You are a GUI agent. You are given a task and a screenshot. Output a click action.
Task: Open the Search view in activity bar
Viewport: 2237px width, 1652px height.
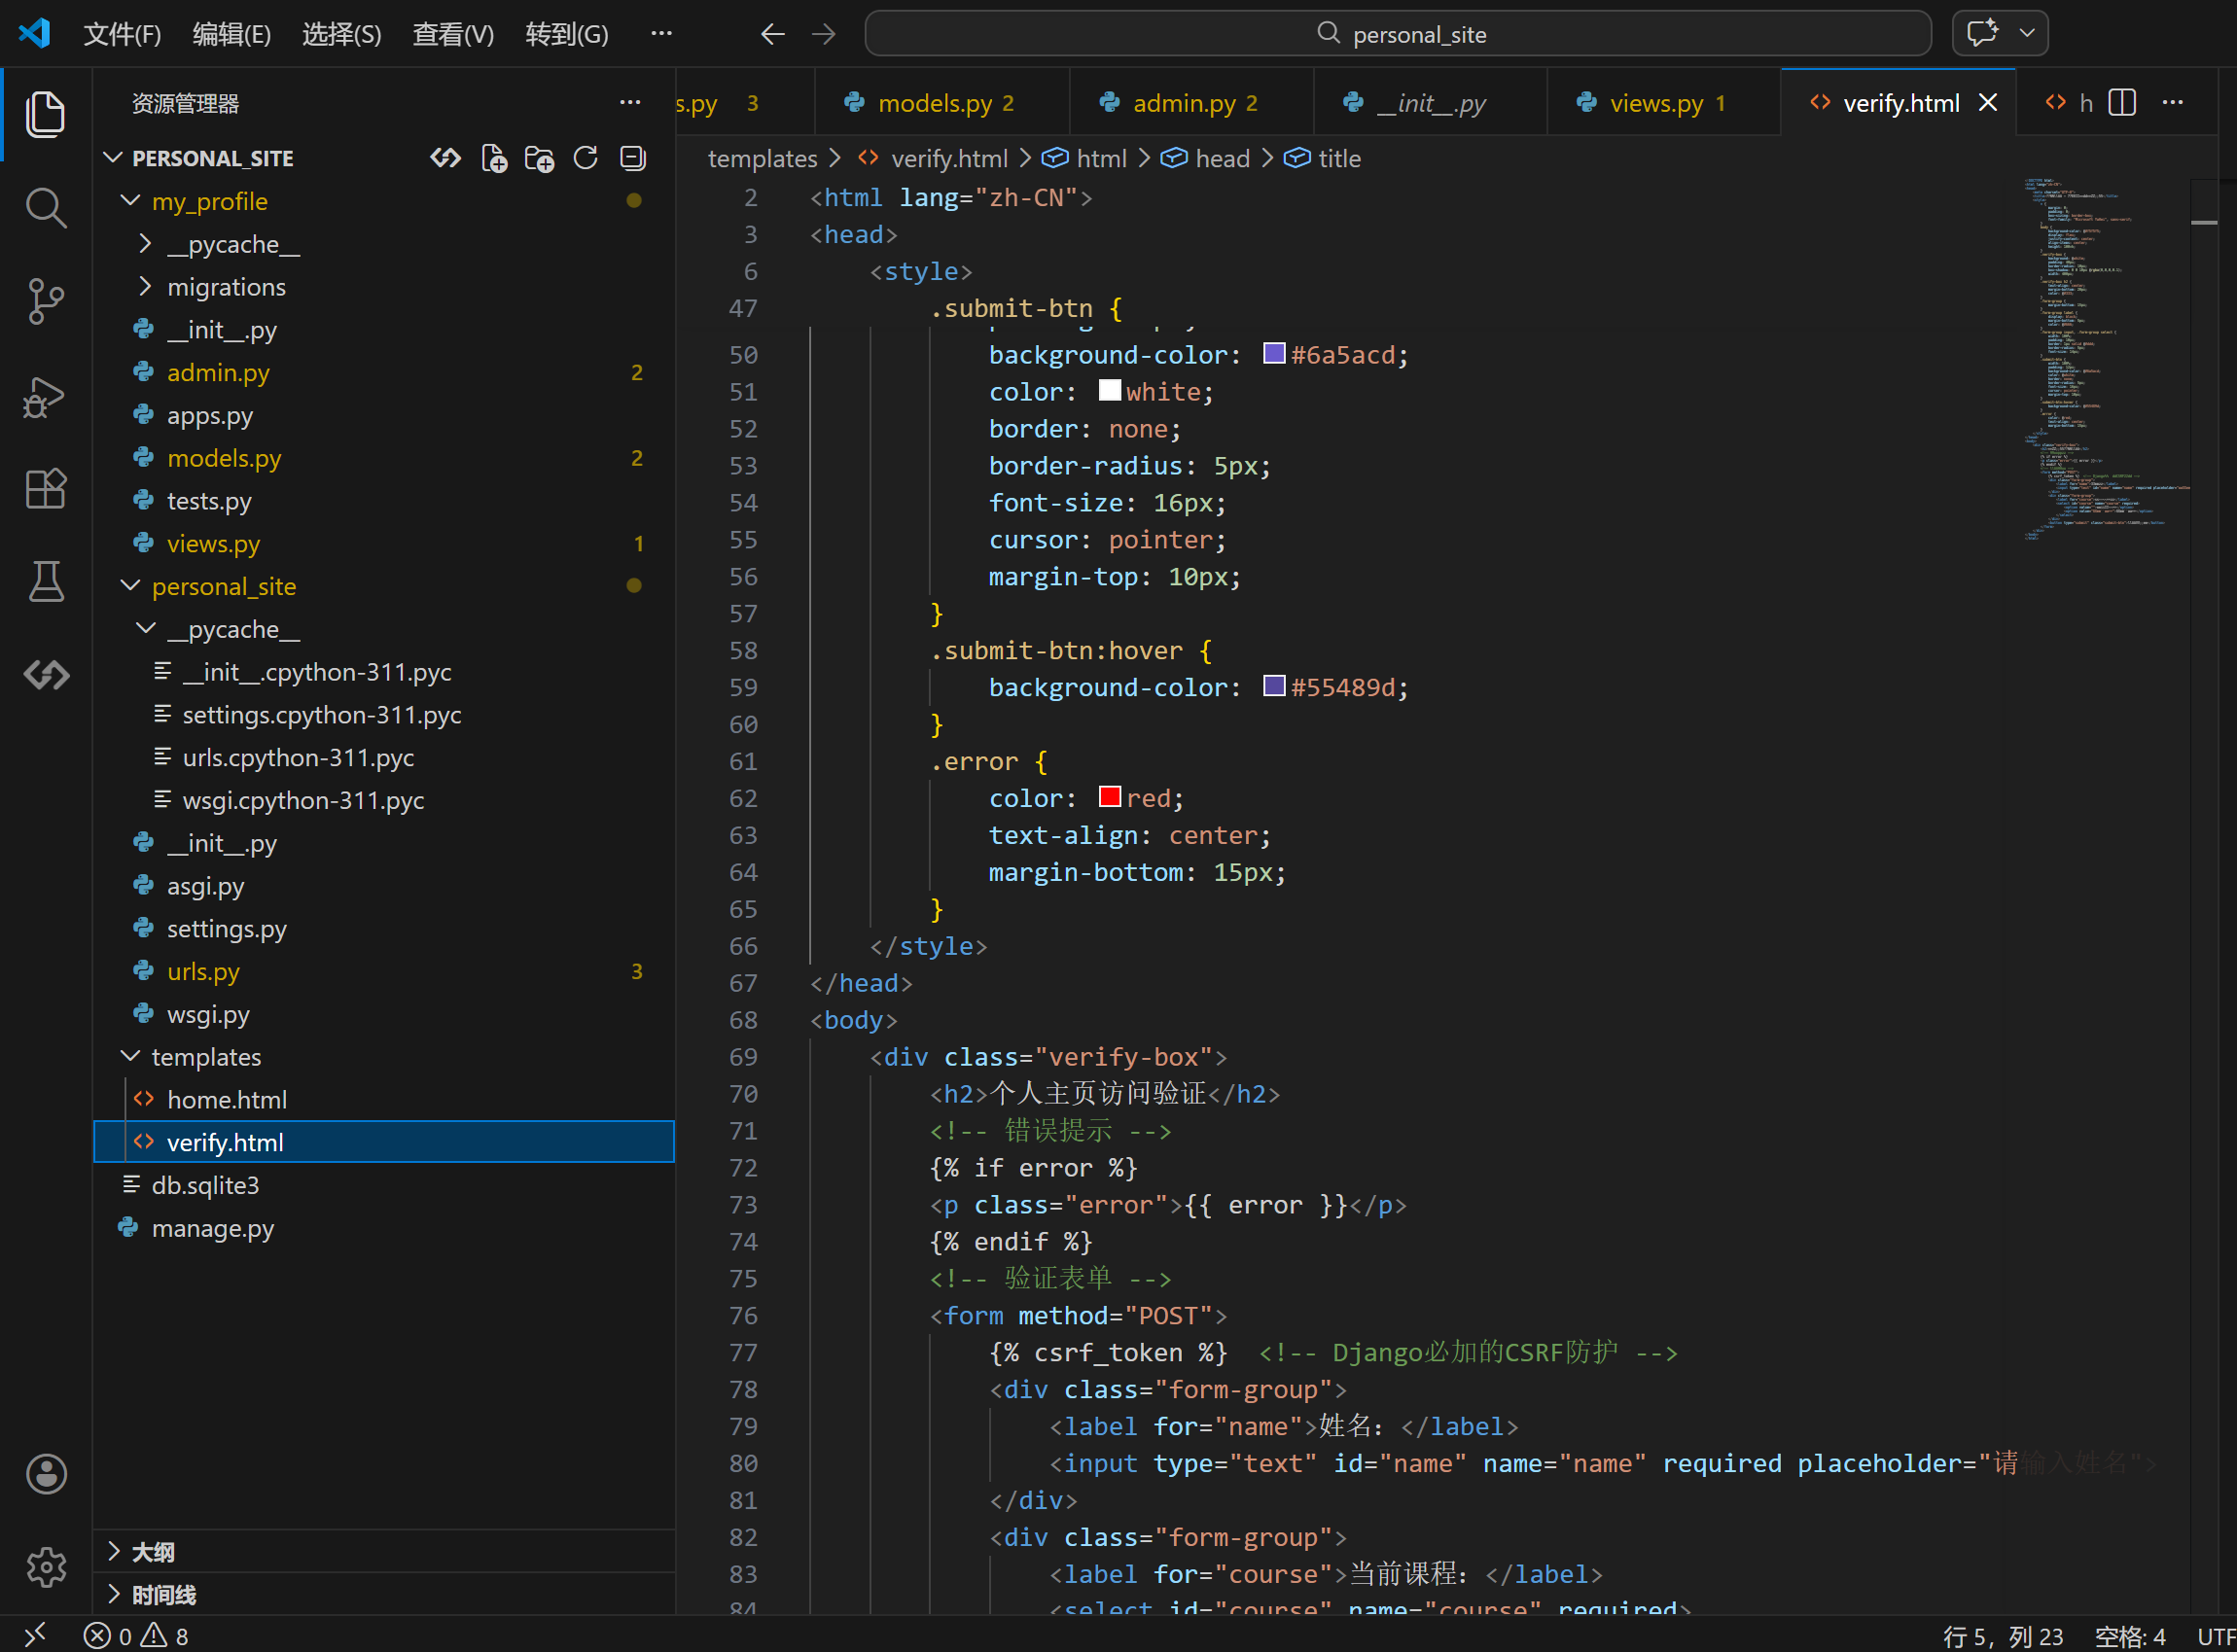tap(45, 208)
